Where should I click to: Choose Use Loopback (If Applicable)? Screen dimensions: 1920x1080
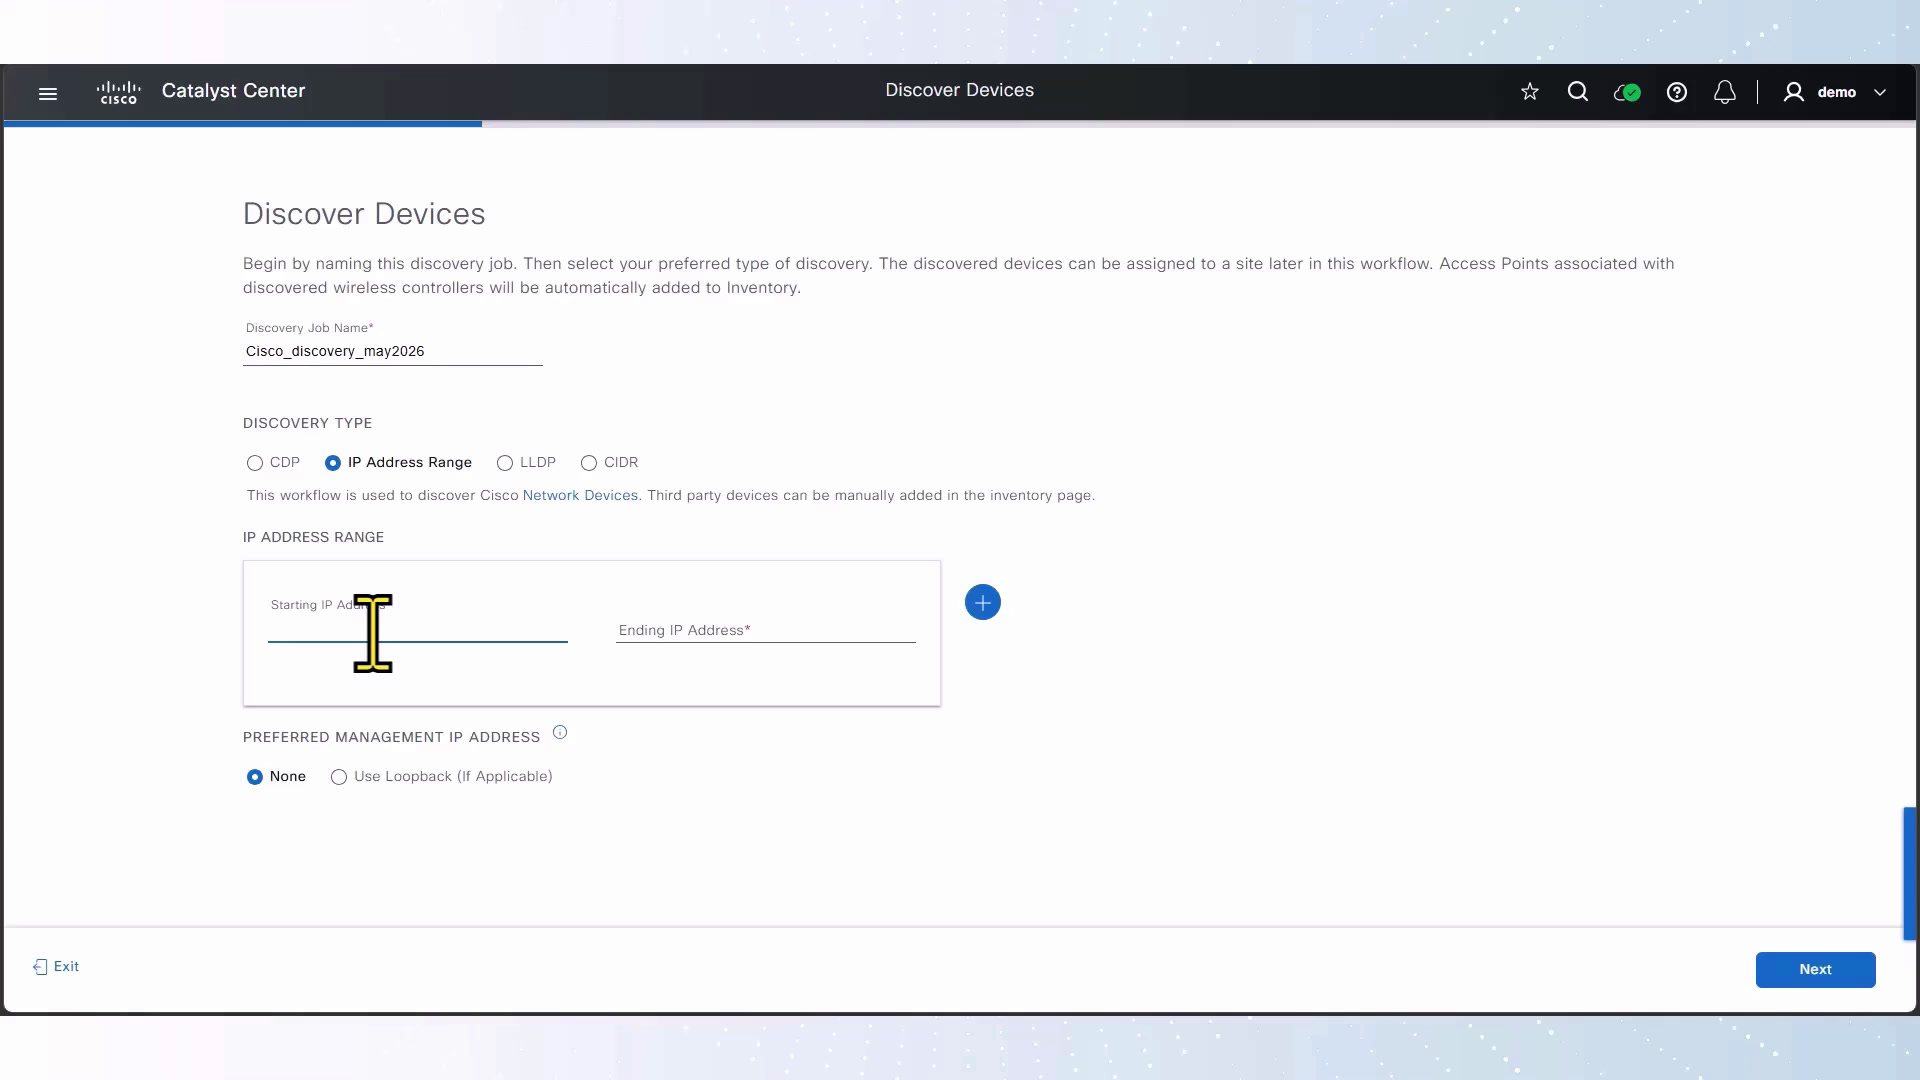pos(339,777)
